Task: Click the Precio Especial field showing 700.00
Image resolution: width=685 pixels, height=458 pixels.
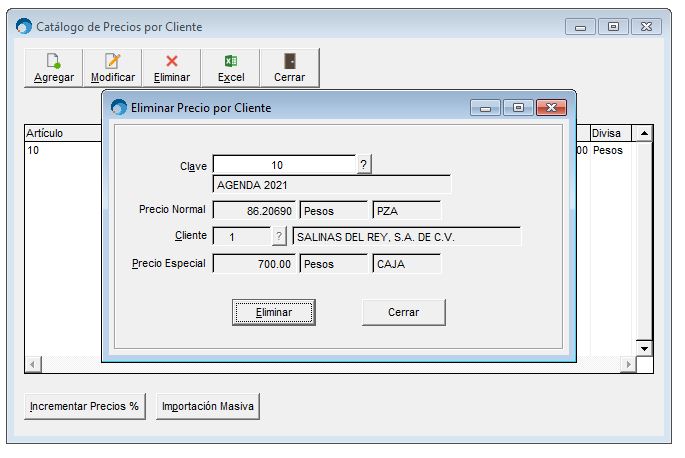Action: [254, 264]
